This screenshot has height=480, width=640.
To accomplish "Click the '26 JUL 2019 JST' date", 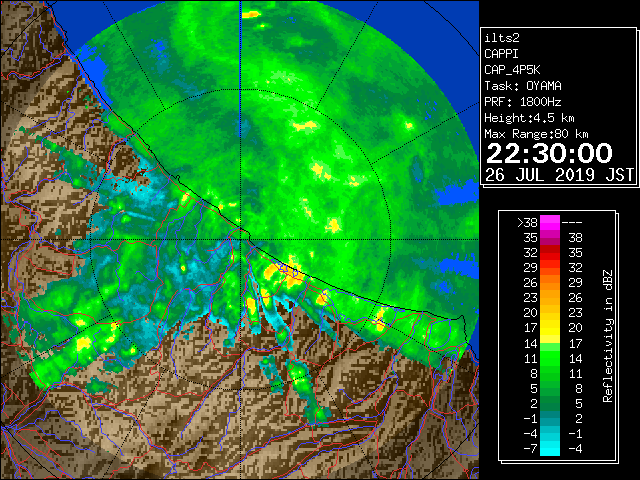I will [x=560, y=175].
